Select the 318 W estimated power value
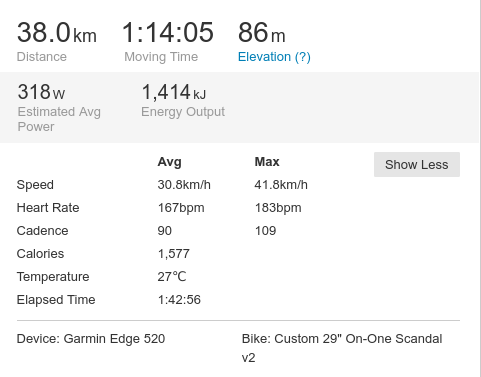This screenshot has width=481, height=377. tap(41, 92)
